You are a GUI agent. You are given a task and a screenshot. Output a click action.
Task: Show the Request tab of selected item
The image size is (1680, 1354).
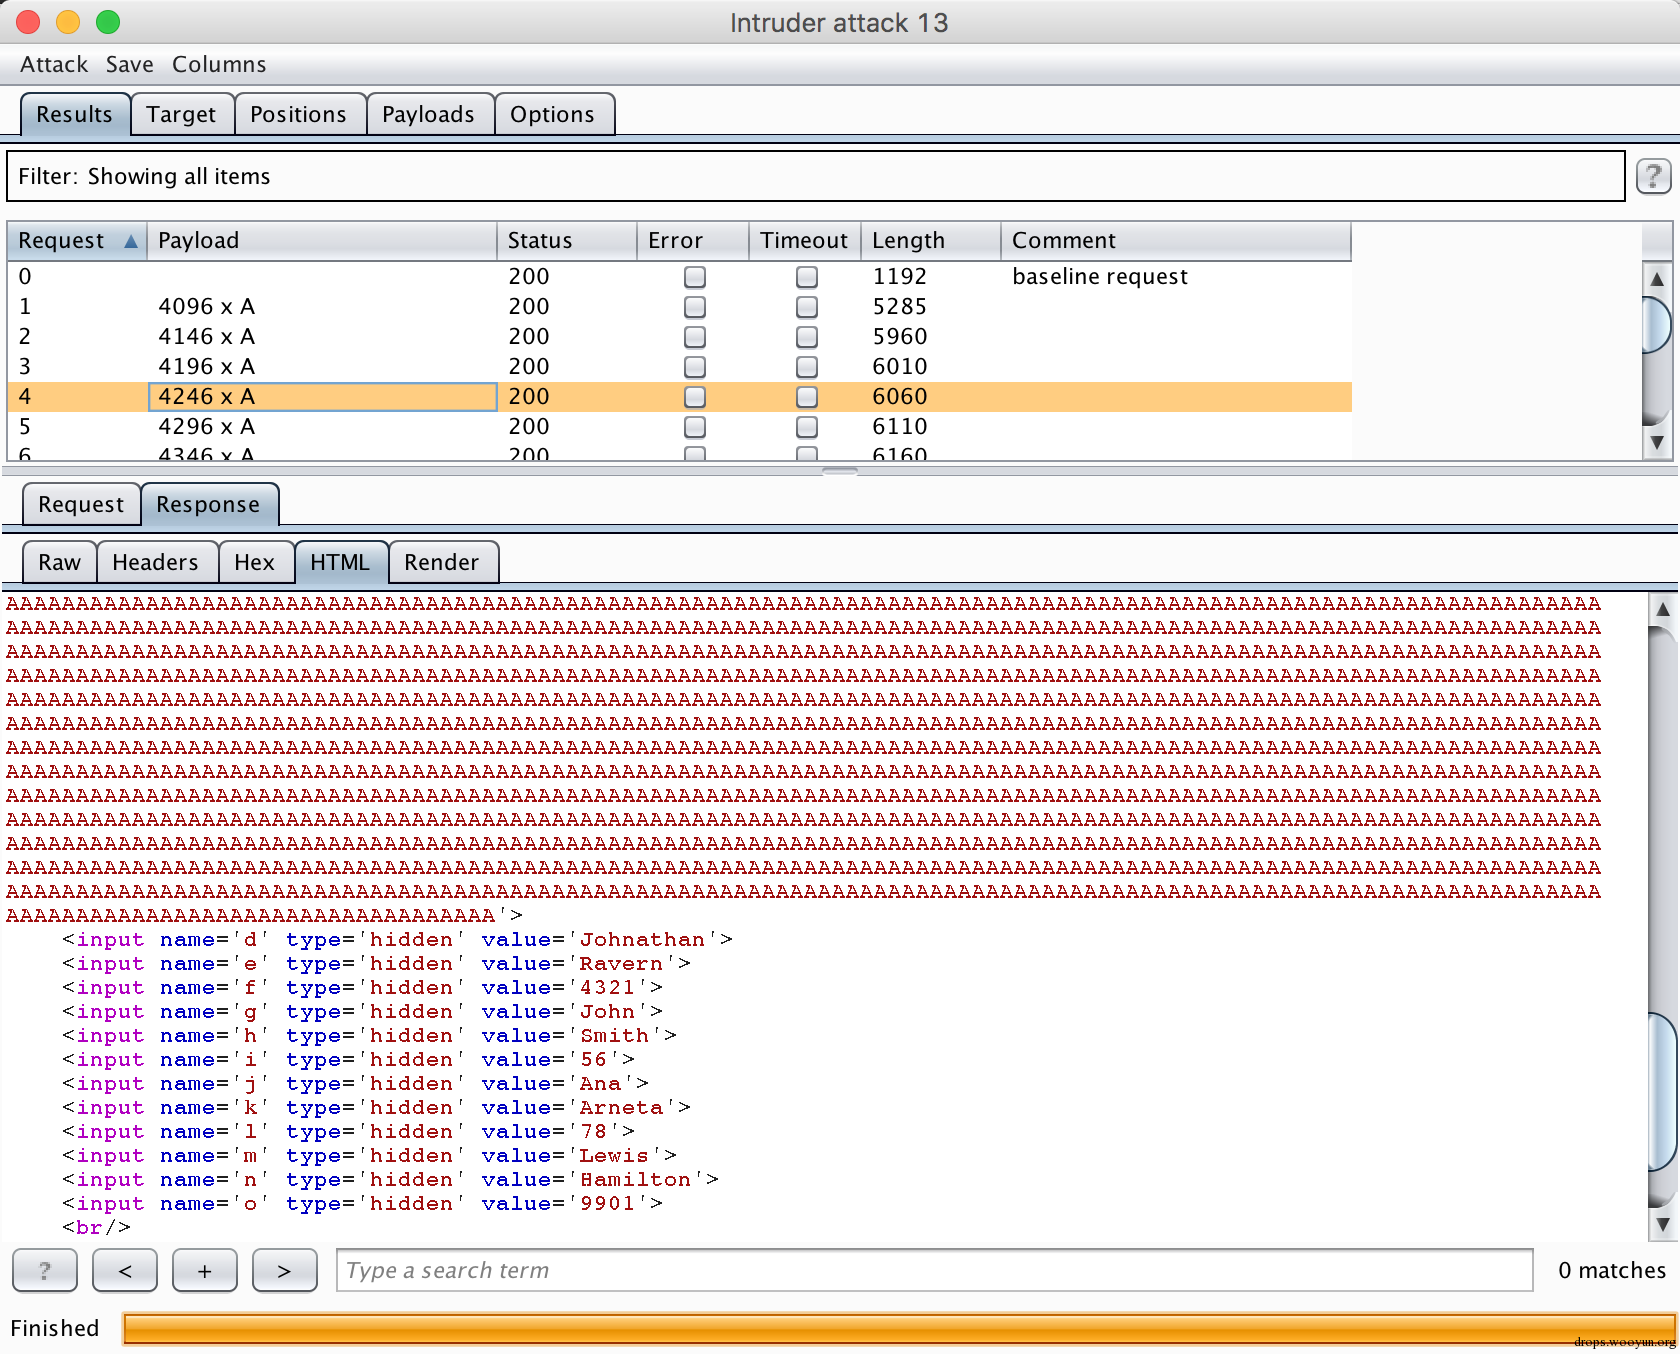pos(81,504)
